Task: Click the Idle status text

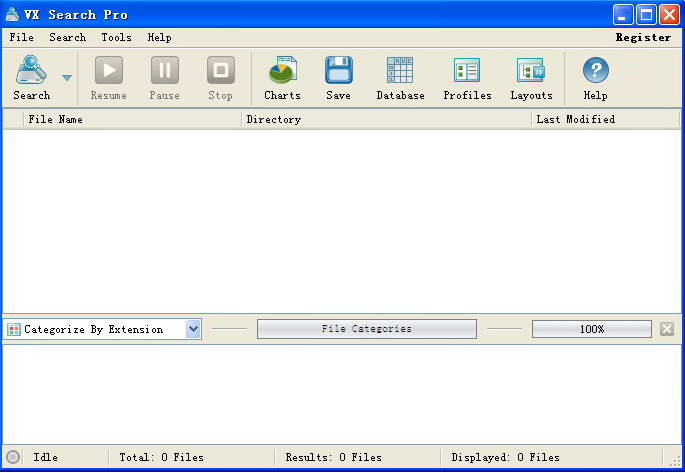Action: point(45,457)
